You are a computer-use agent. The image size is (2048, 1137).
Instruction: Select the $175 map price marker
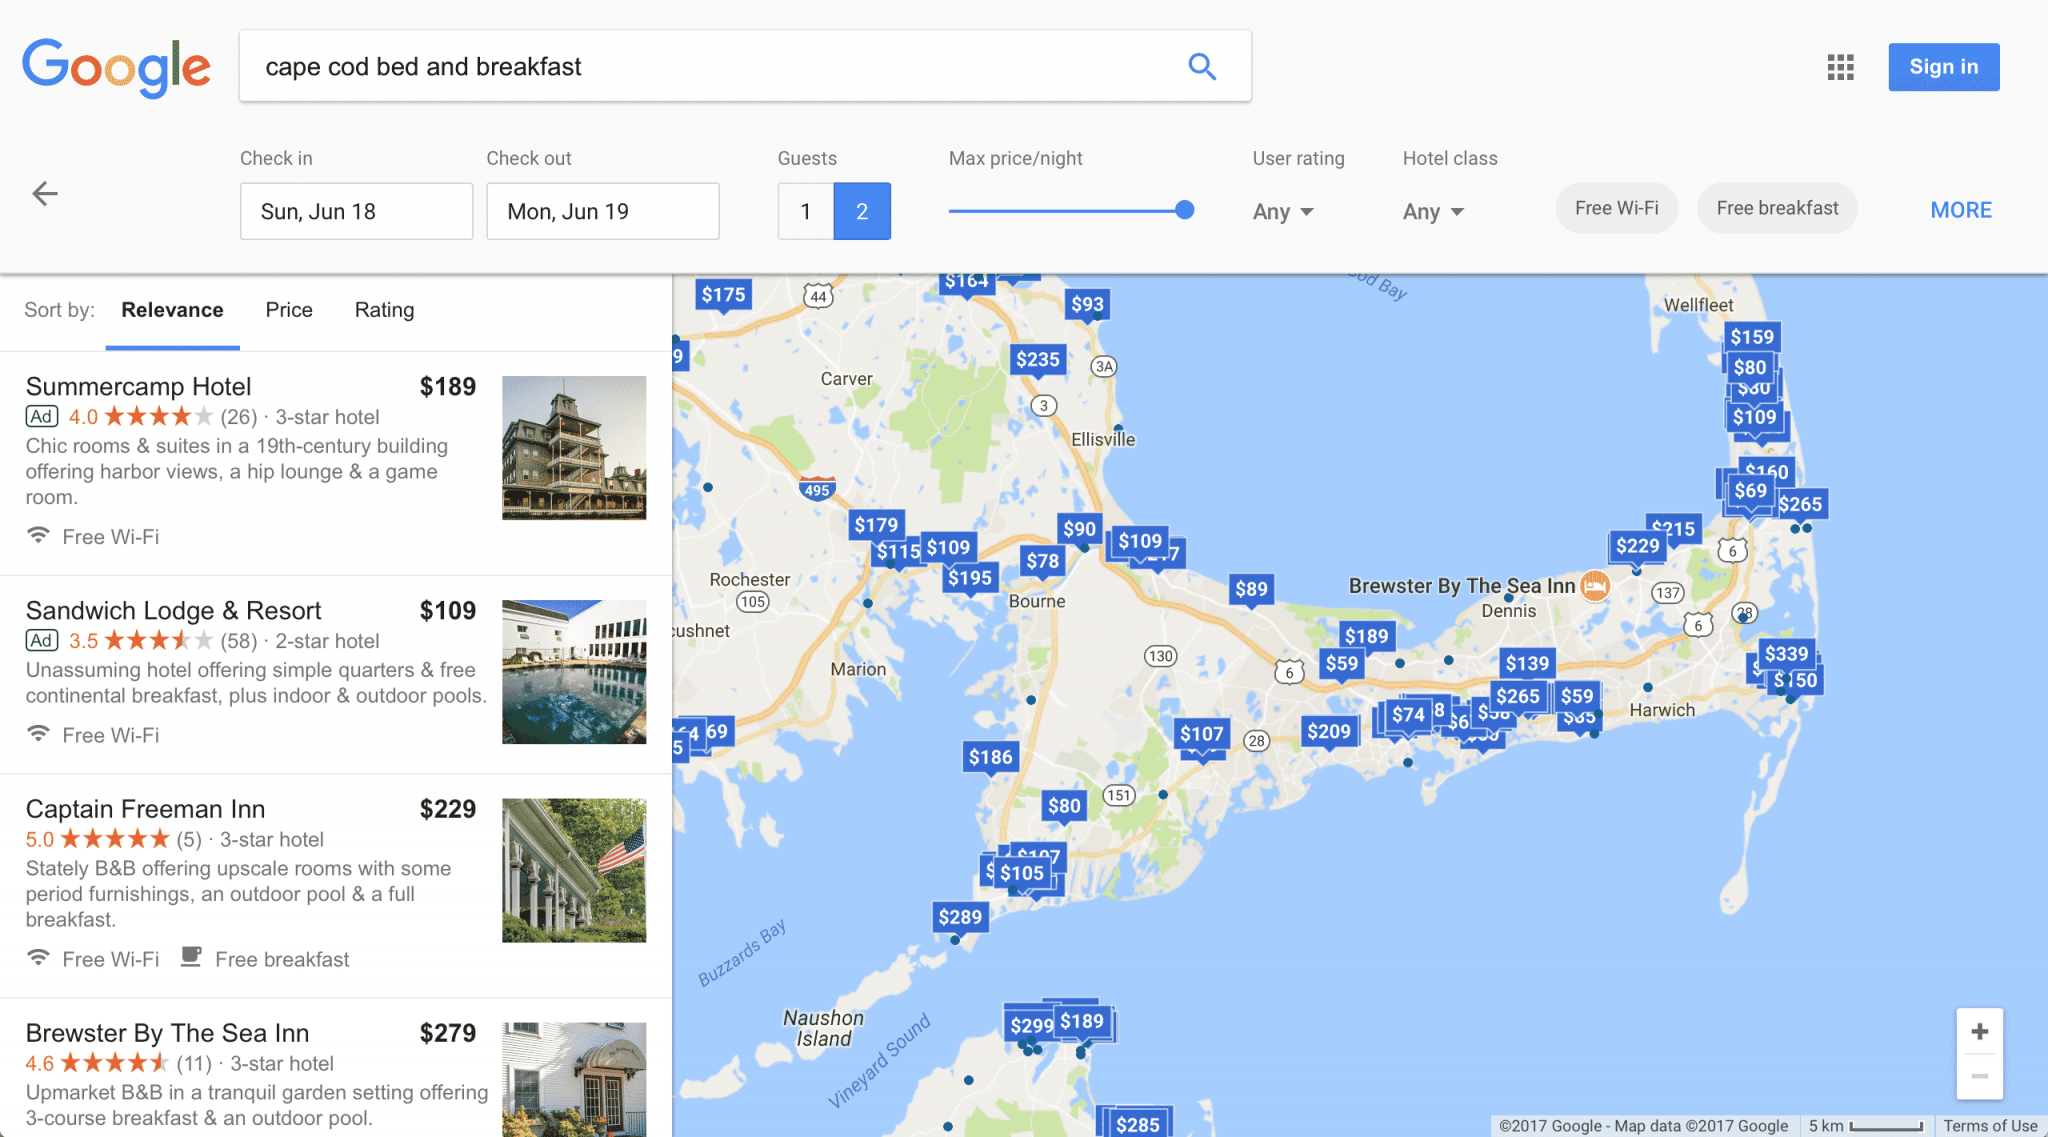tap(723, 294)
